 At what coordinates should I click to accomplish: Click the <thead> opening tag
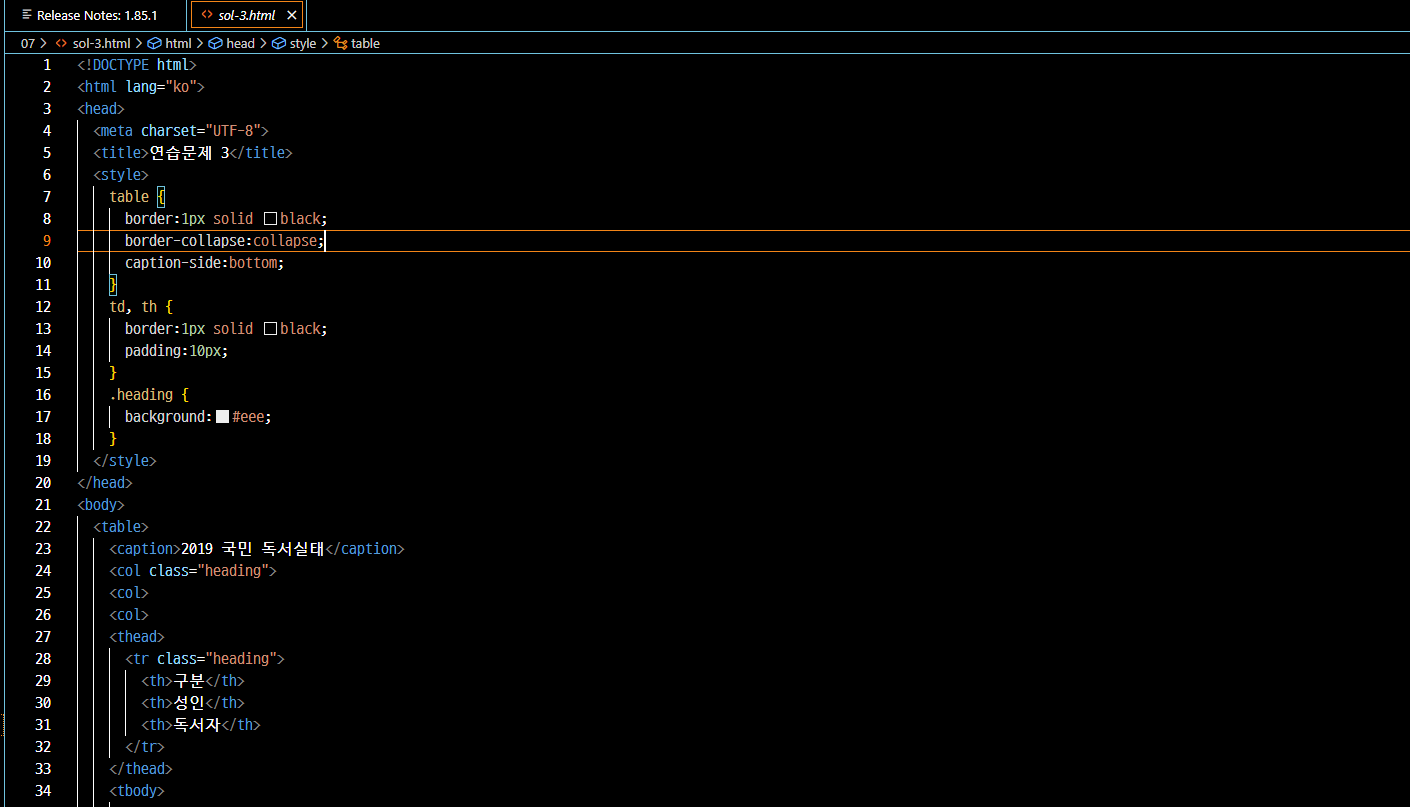[137, 637]
